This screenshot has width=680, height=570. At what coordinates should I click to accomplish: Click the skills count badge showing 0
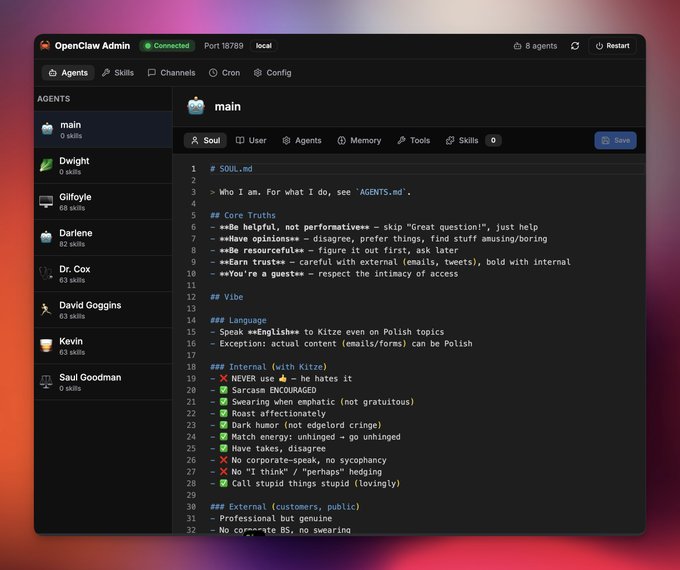pyautogui.click(x=493, y=141)
